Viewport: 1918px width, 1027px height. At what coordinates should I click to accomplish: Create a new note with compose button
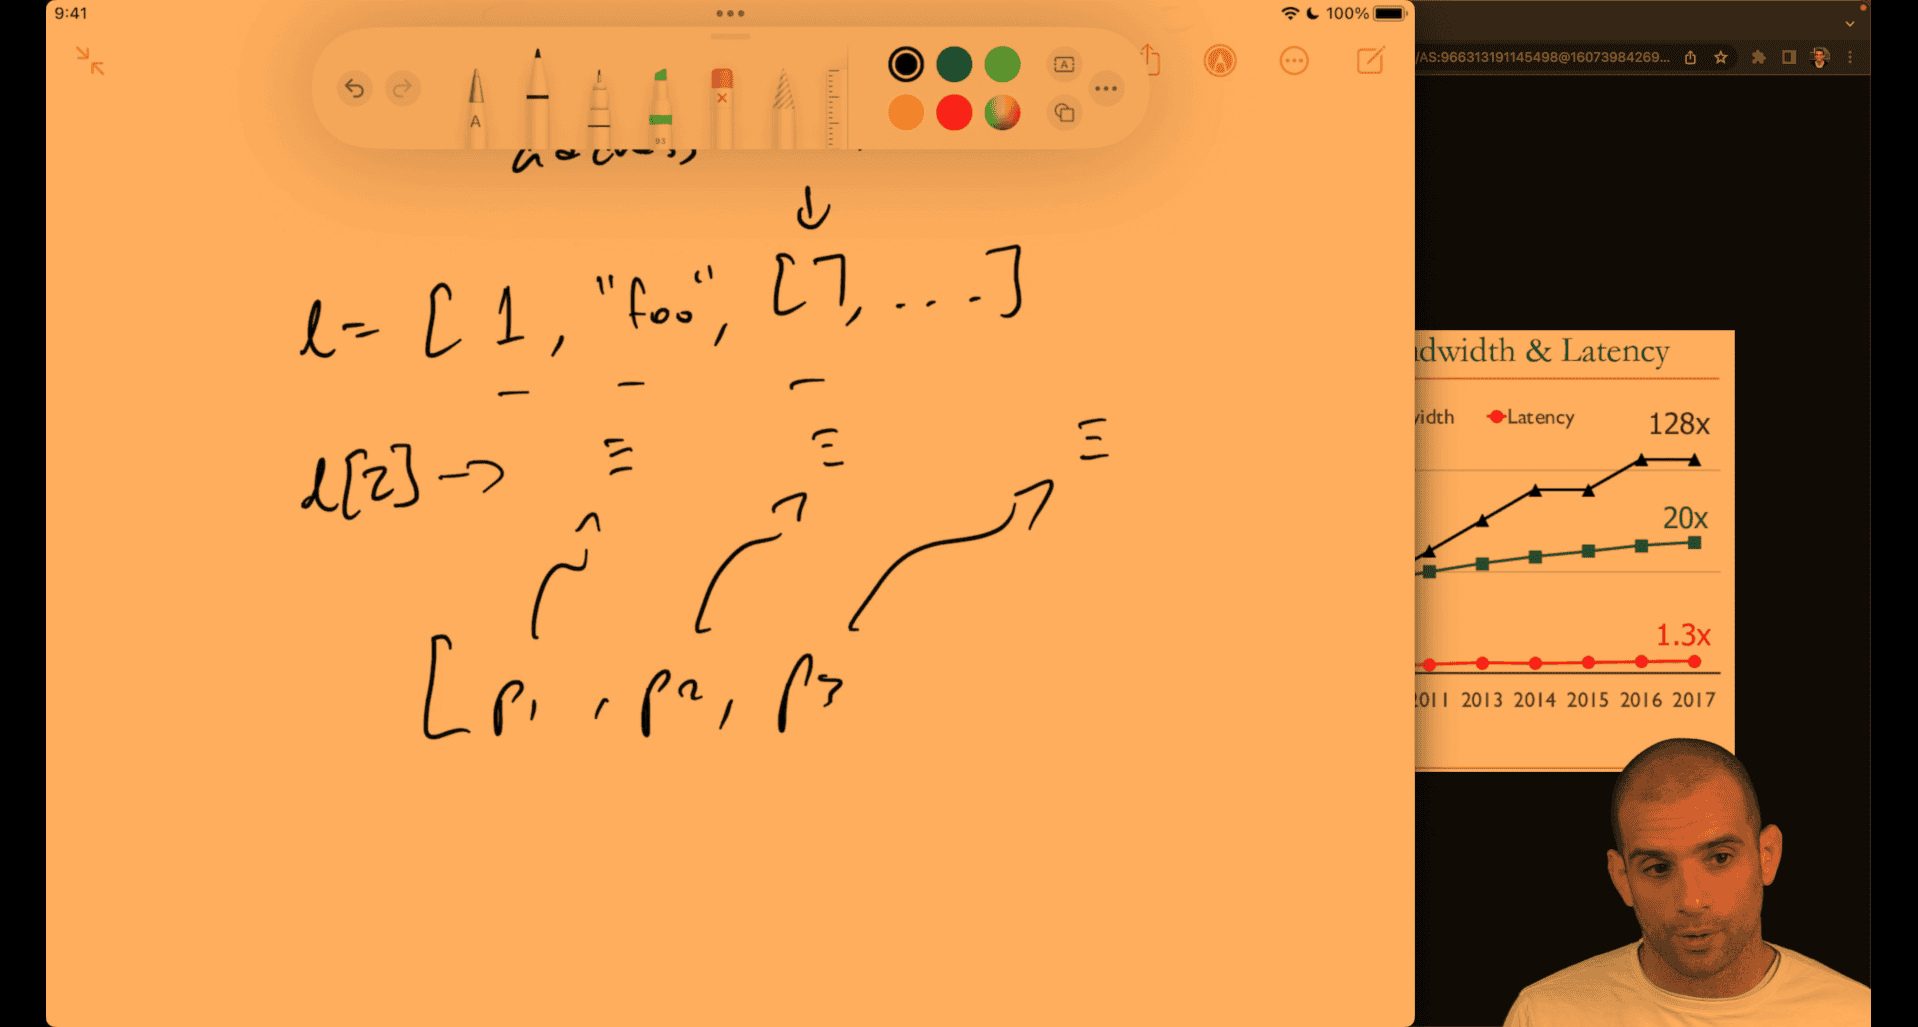(x=1370, y=61)
